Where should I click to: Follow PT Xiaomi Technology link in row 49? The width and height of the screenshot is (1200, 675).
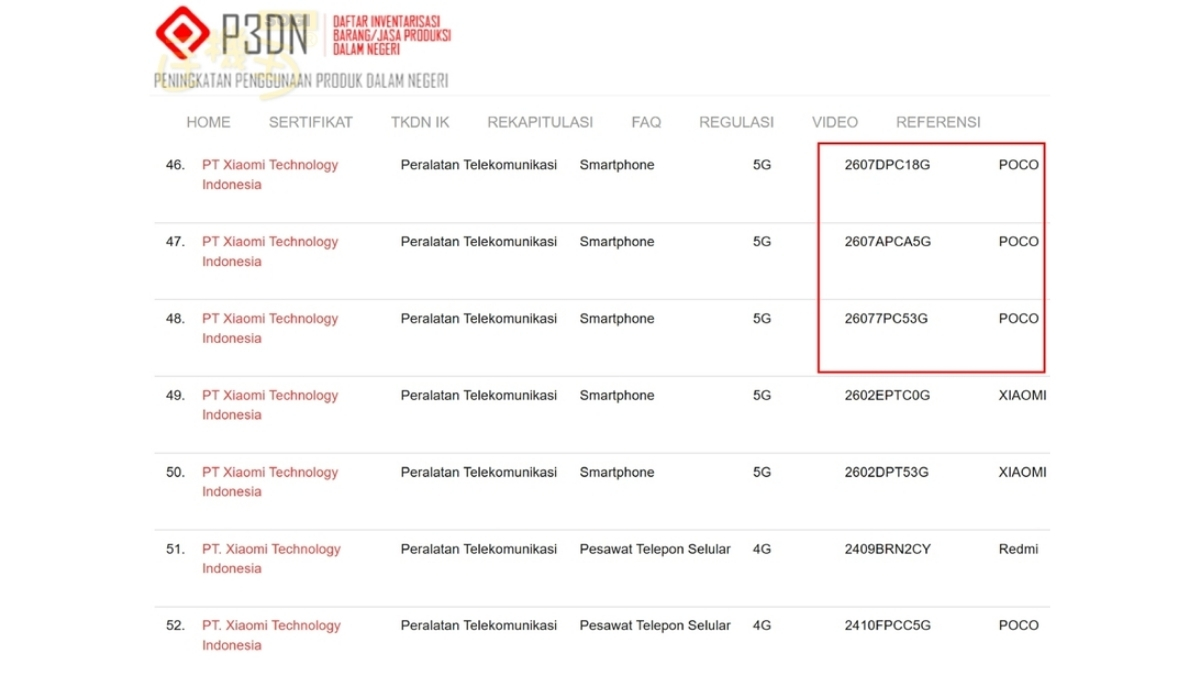click(270, 405)
